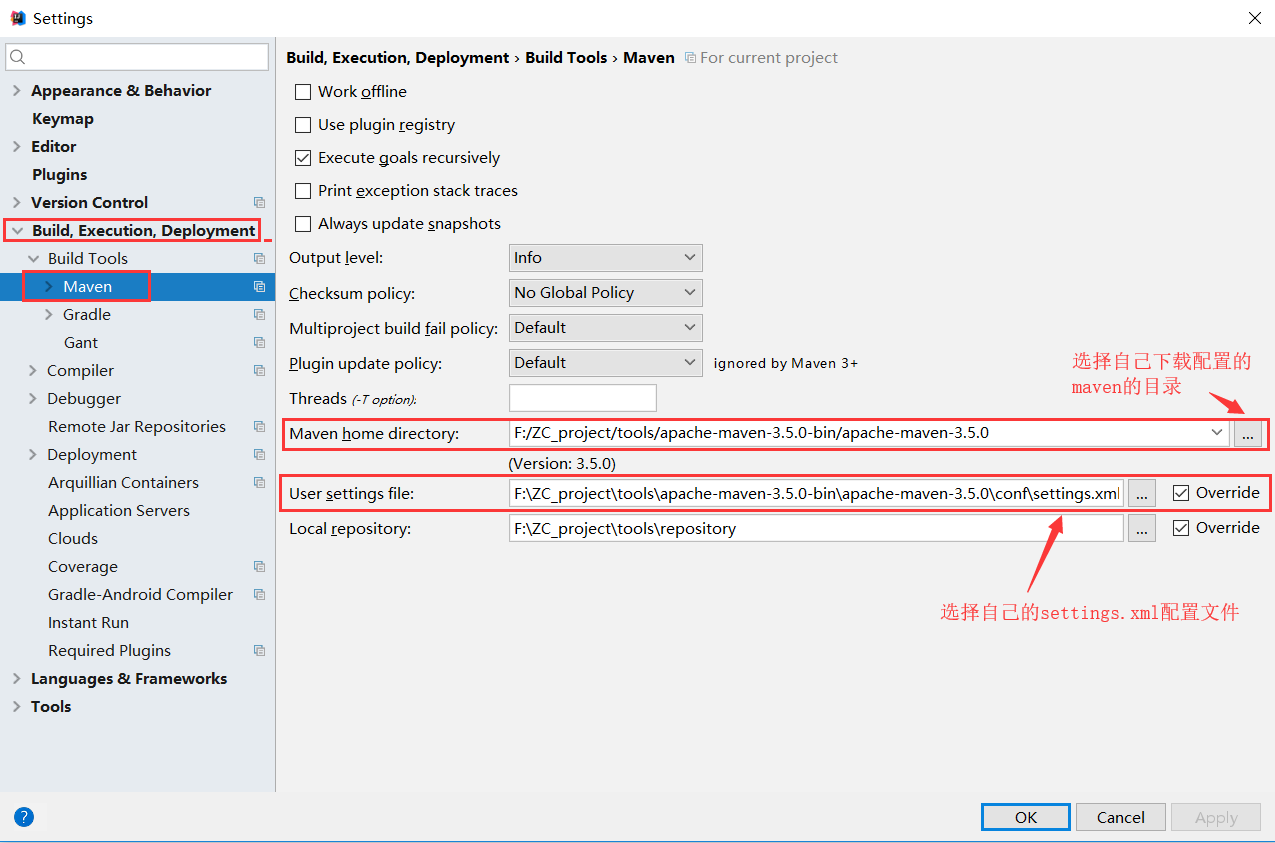Browse for User settings file
1275x843 pixels.
pyautogui.click(x=1142, y=492)
